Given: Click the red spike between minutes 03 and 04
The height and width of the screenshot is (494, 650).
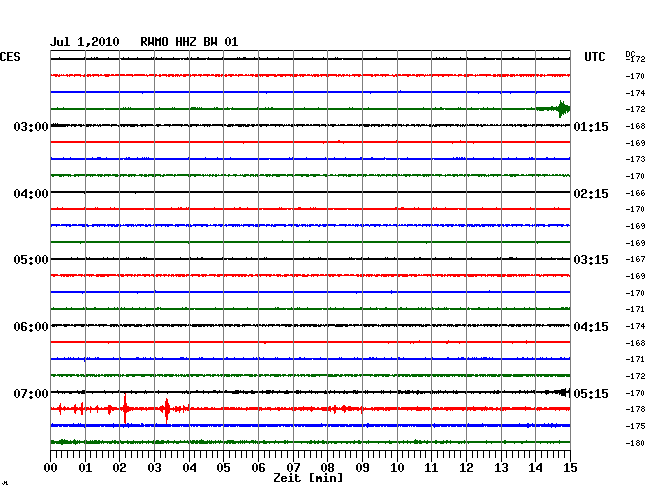Looking at the screenshot, I should tap(167, 410).
